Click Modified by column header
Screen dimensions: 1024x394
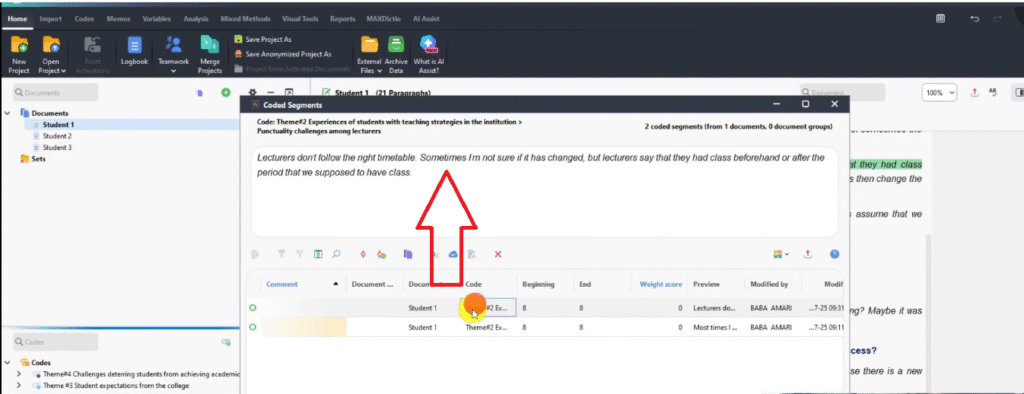(770, 284)
